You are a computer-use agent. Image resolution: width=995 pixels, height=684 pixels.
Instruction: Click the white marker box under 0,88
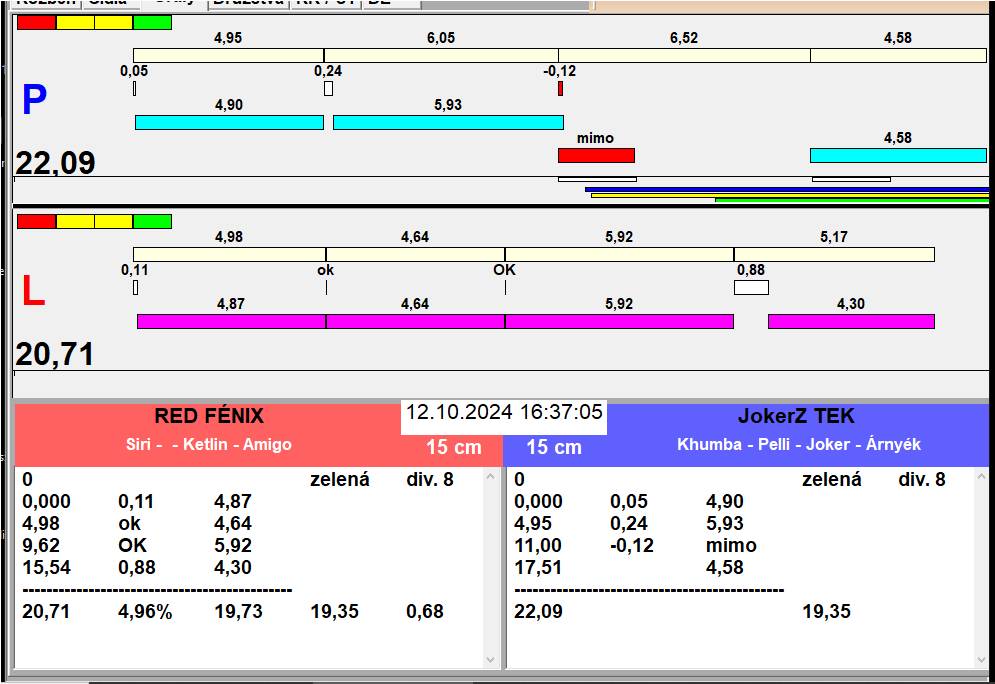[x=751, y=287]
